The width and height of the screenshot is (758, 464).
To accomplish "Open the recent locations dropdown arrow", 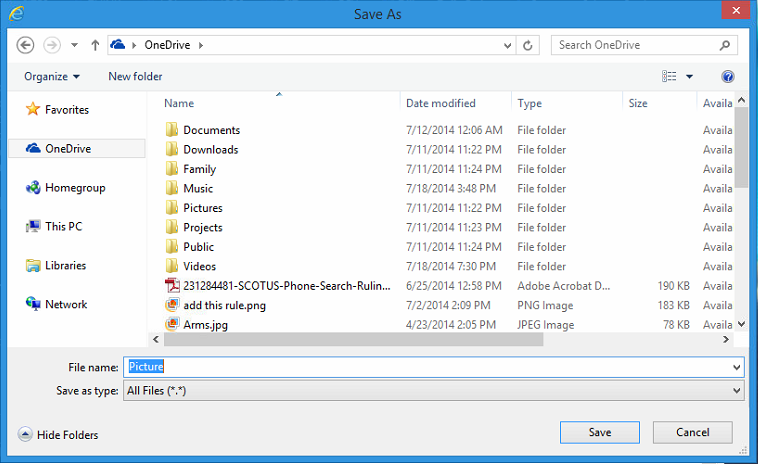I will [74, 45].
